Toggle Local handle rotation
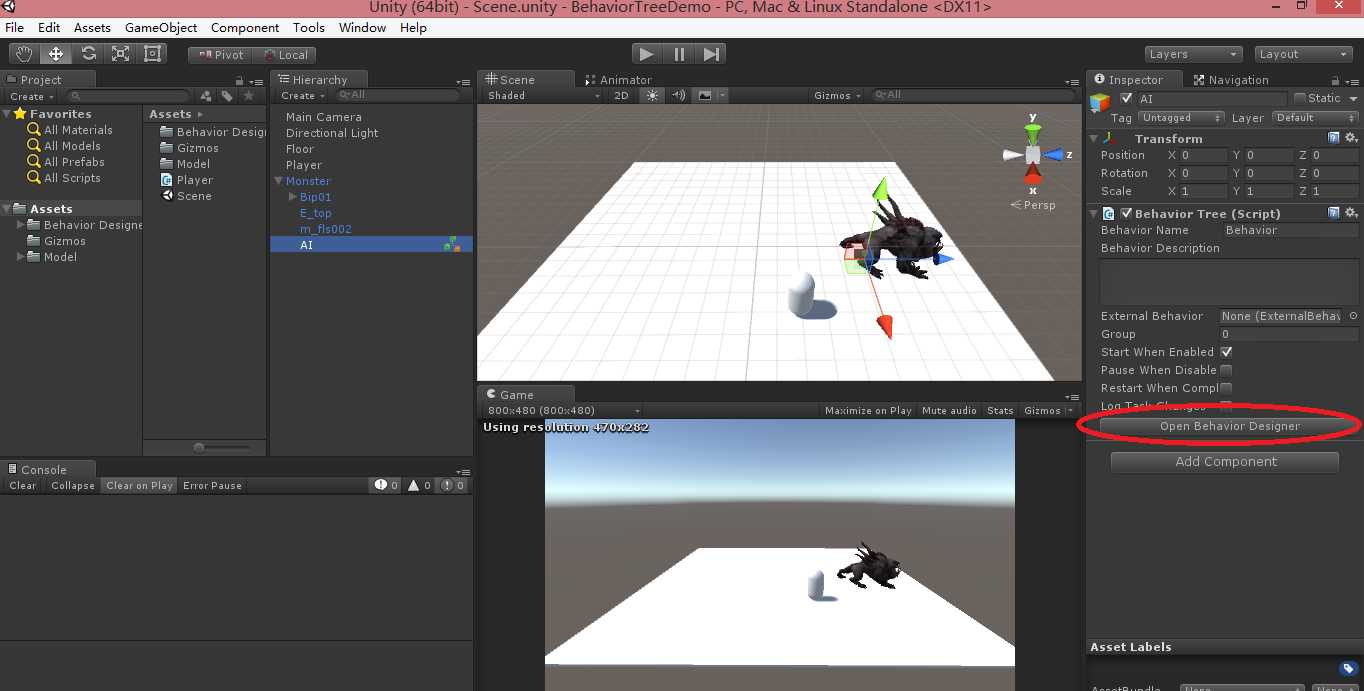 (285, 55)
